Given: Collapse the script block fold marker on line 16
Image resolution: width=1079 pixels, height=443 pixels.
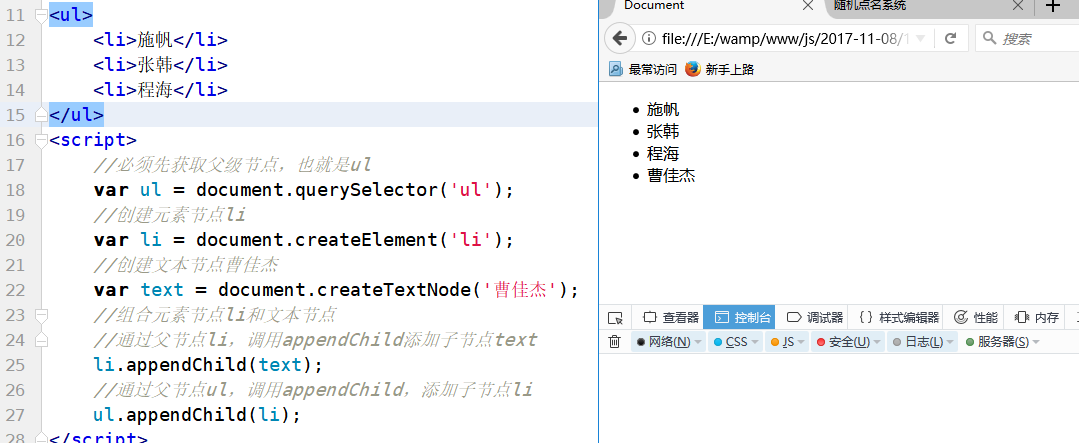Looking at the screenshot, I should 40,139.
